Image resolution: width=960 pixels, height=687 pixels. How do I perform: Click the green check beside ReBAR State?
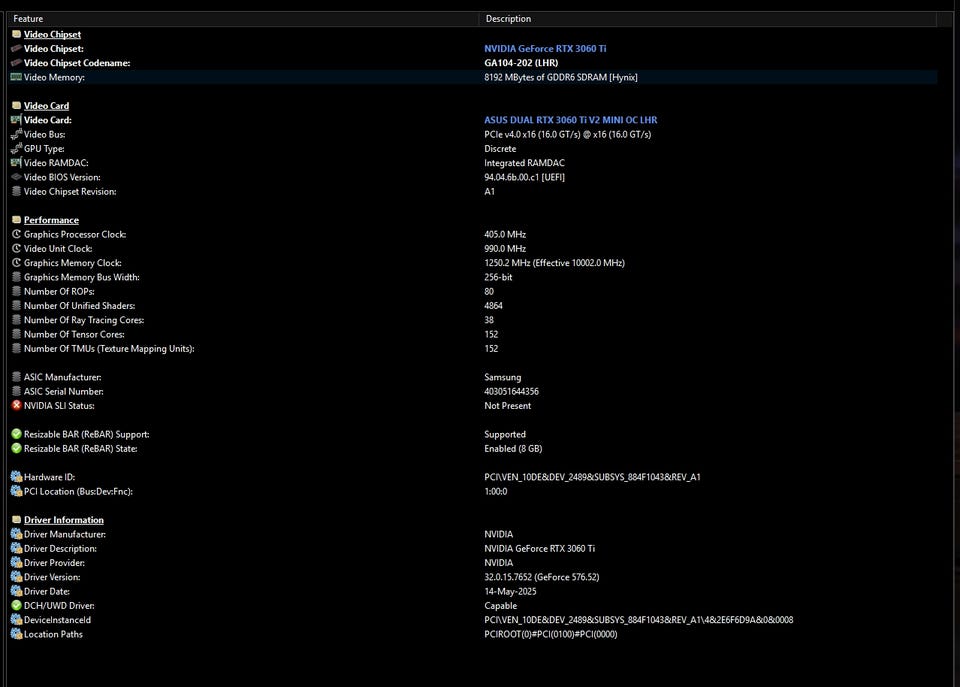17,448
